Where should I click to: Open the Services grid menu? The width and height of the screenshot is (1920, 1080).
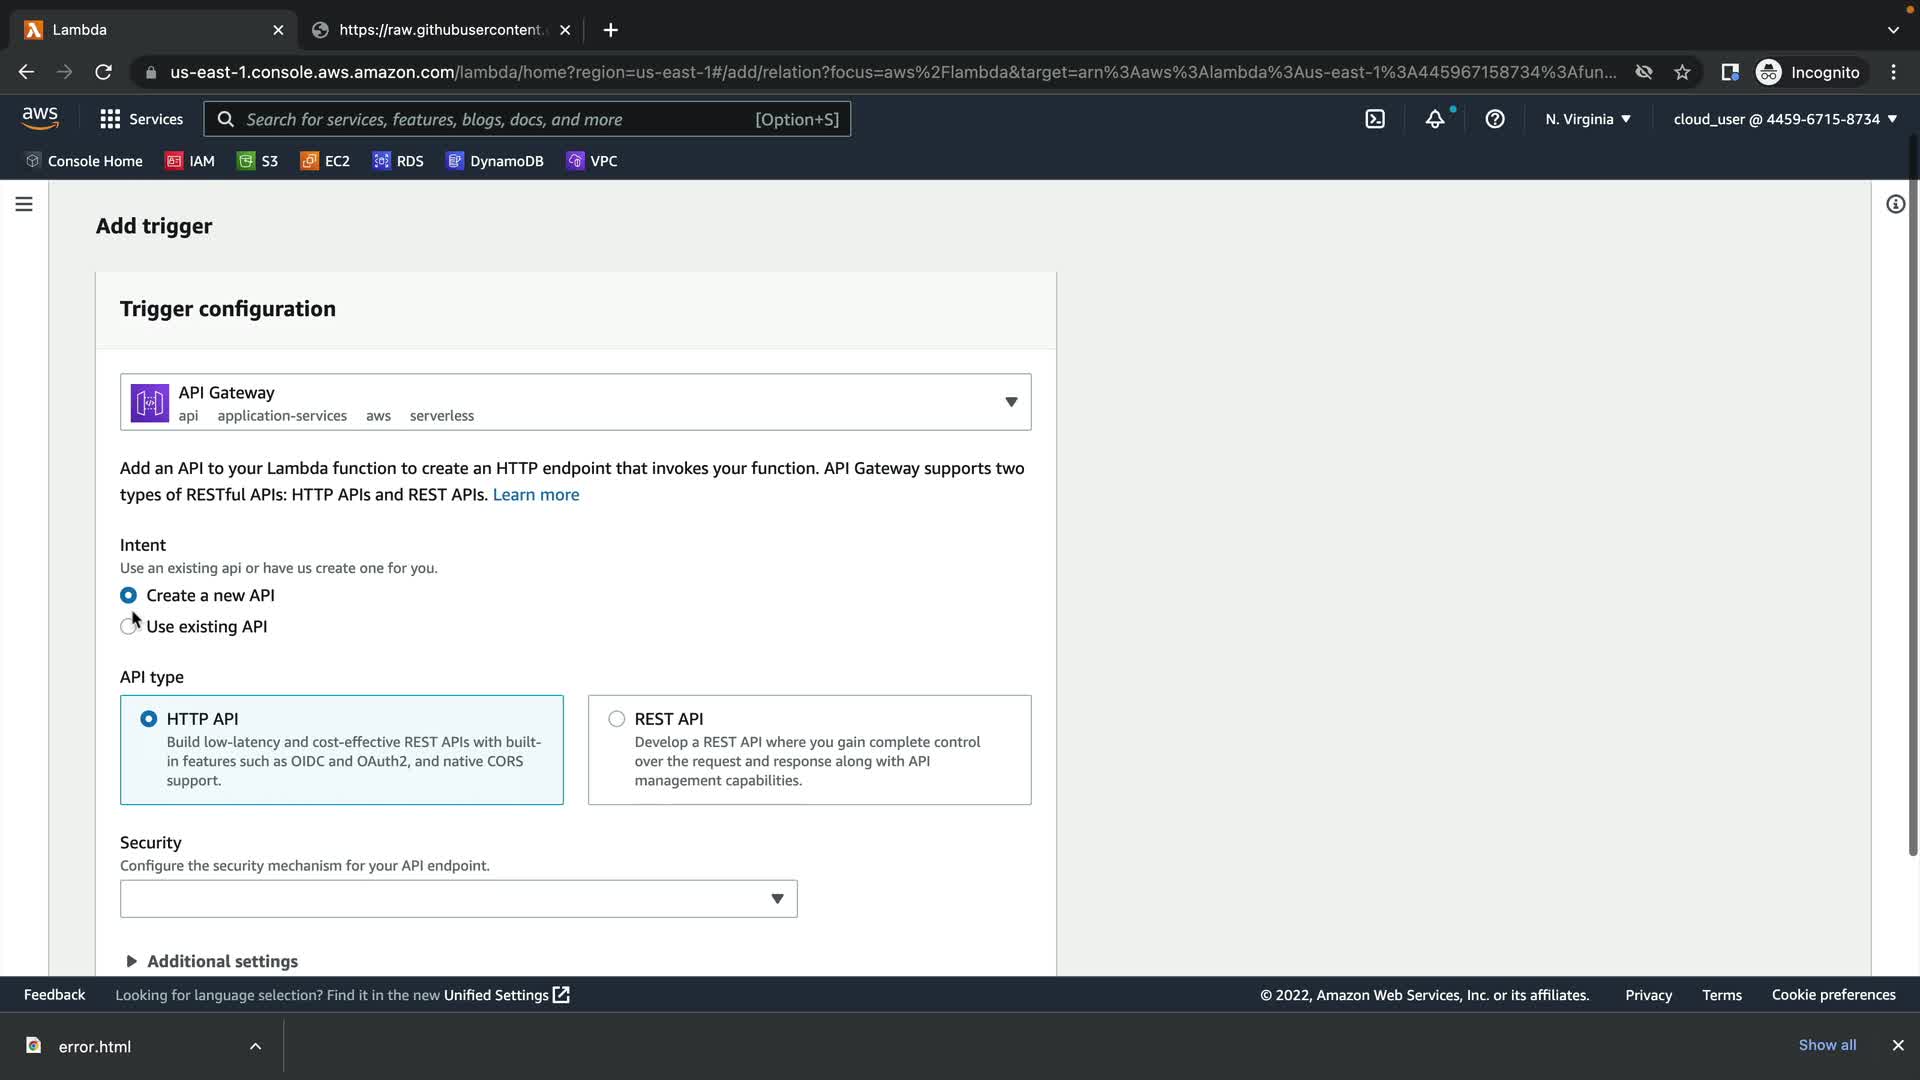142,119
